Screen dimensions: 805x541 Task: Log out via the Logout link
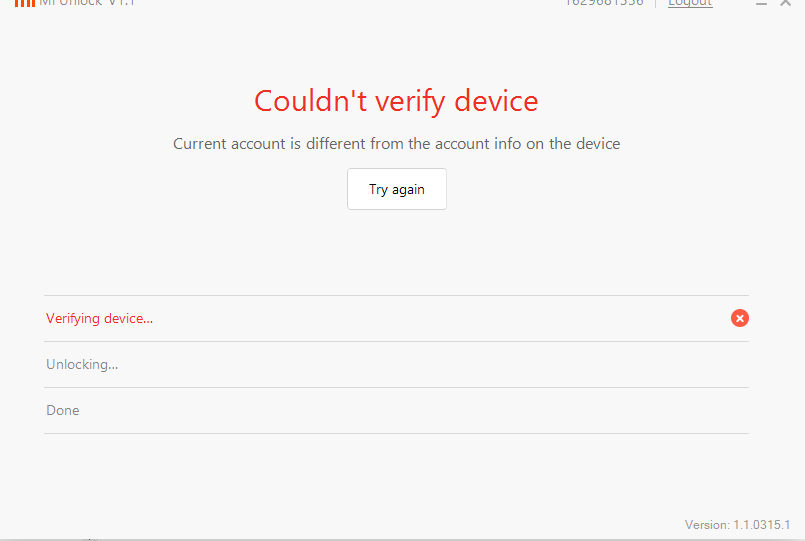pos(690,3)
